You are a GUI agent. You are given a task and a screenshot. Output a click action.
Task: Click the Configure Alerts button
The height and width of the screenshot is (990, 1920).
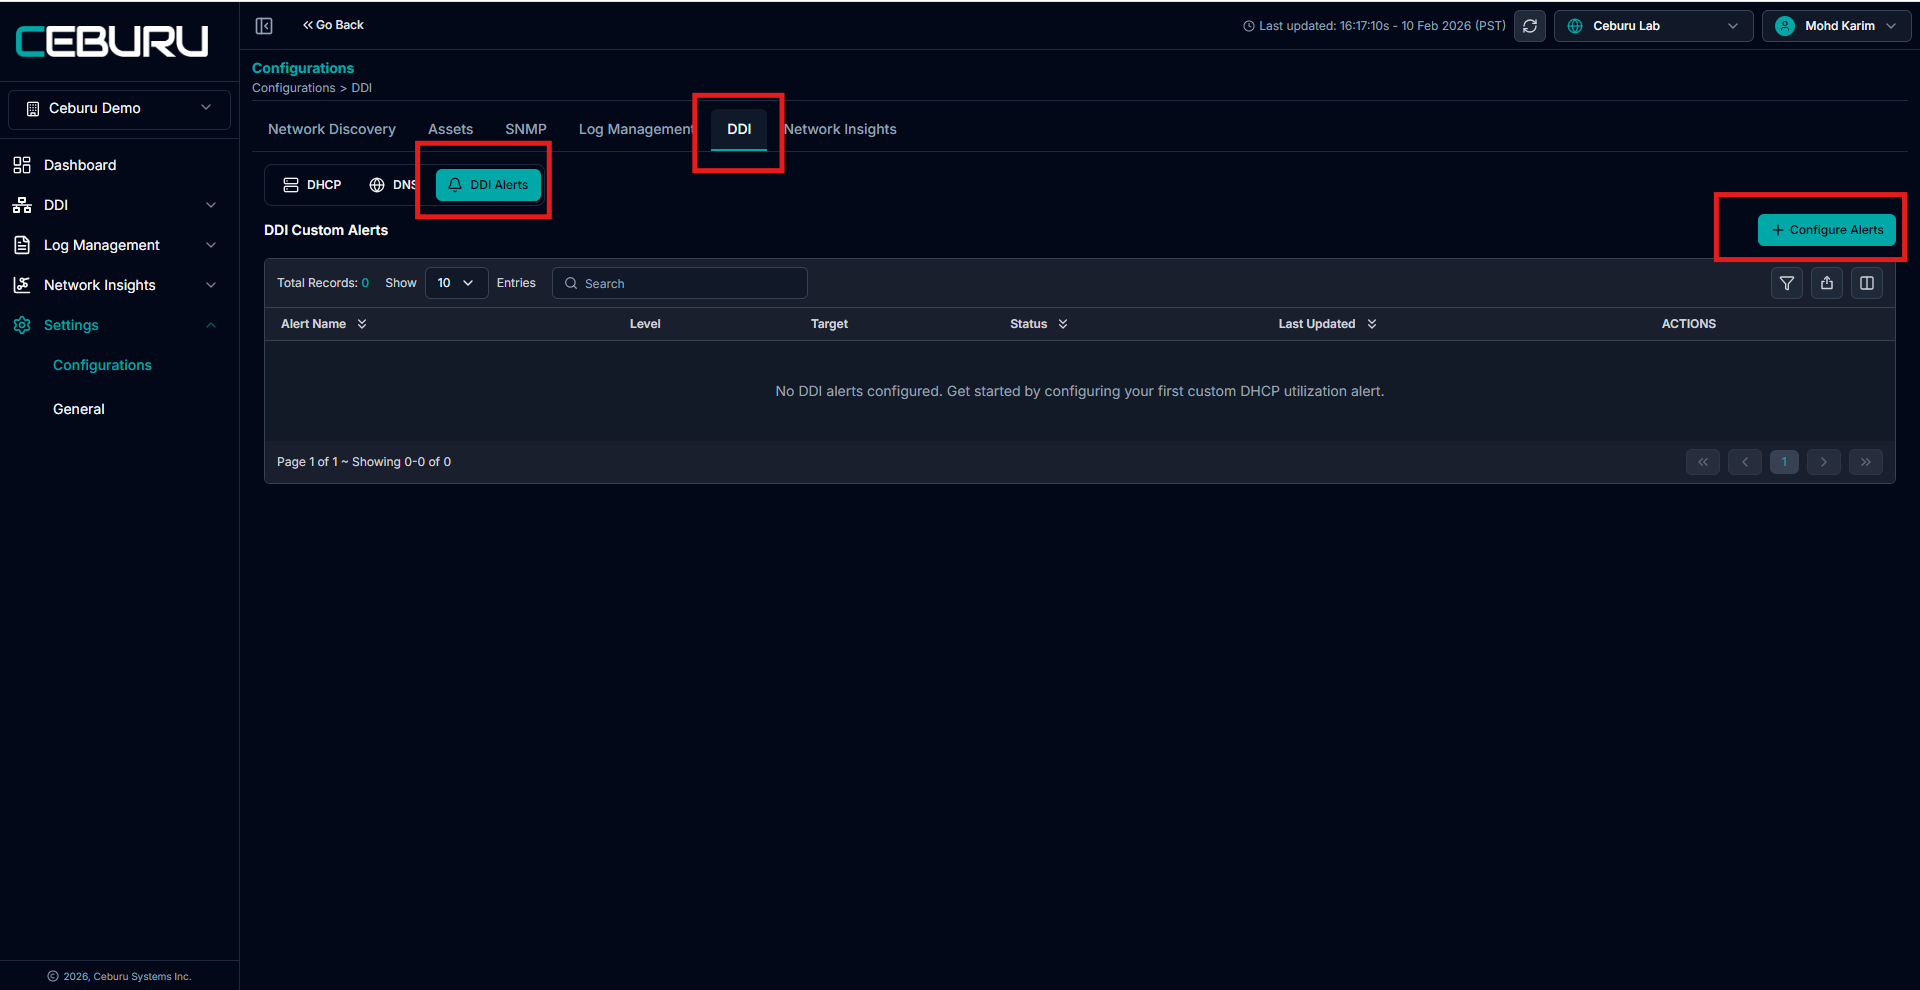(x=1827, y=230)
